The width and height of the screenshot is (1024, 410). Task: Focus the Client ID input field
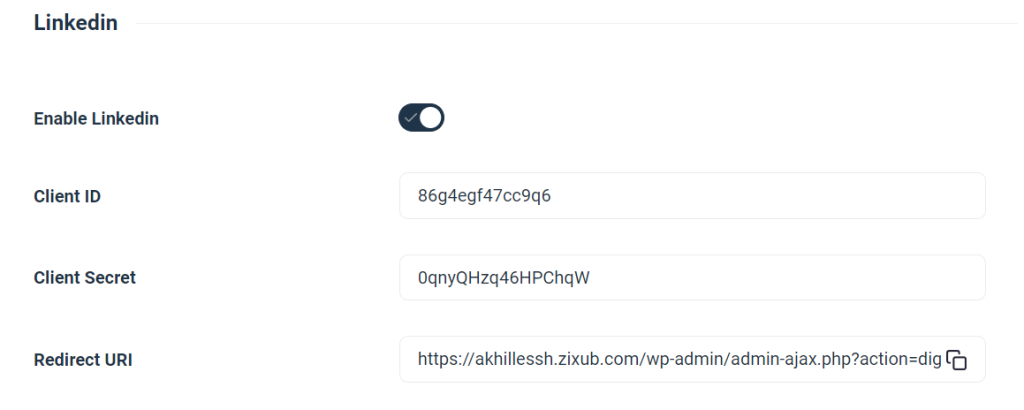(692, 196)
